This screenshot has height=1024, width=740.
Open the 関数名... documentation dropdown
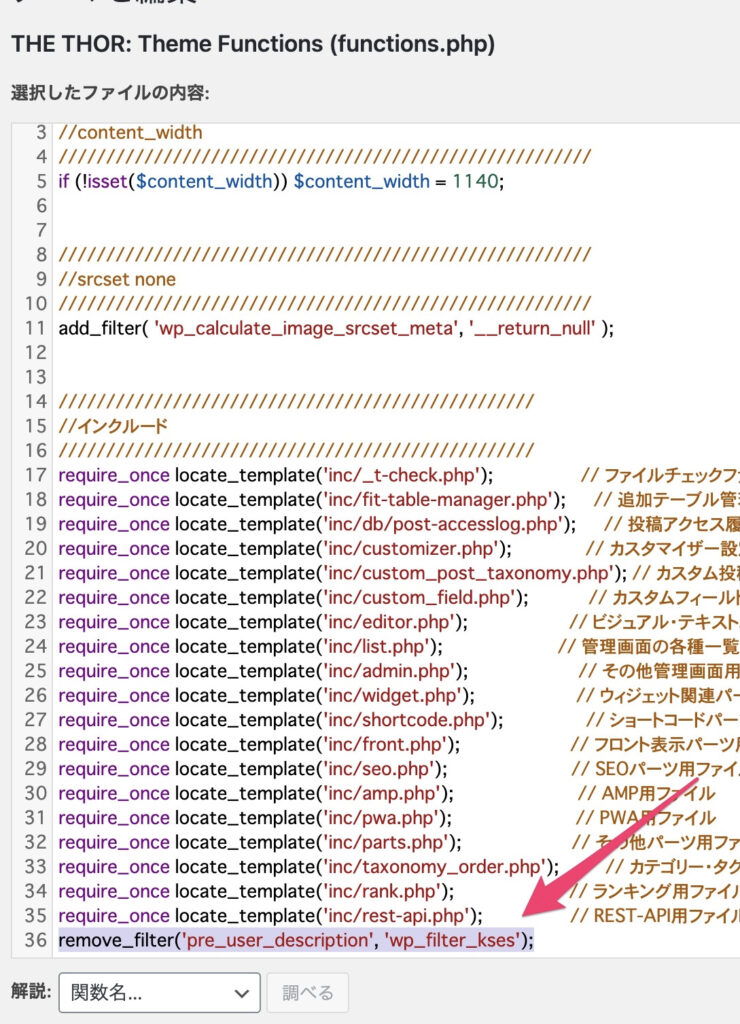[x=159, y=993]
